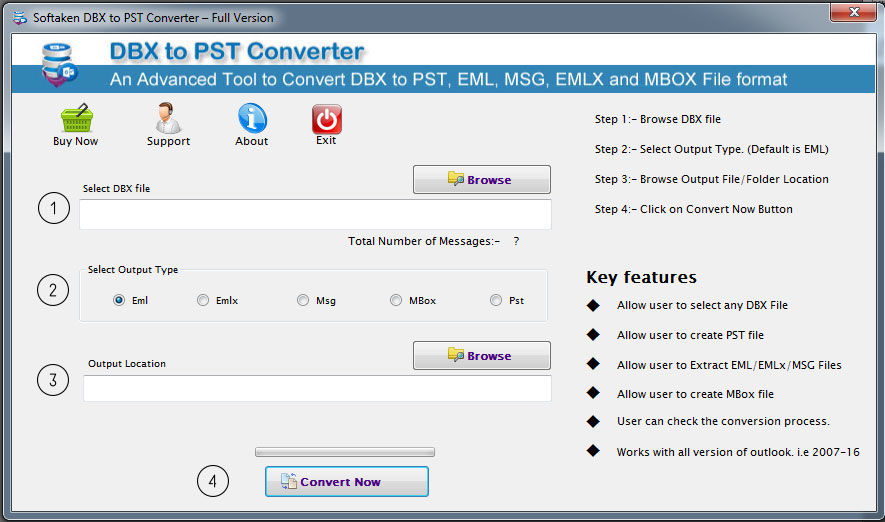
Task: Click 'User can check the conversion process.'
Action: click(x=723, y=421)
